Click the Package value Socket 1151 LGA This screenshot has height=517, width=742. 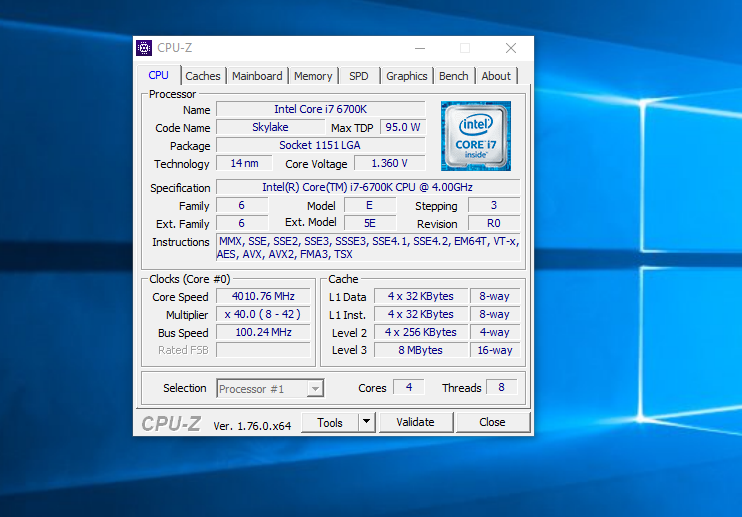pyautogui.click(x=320, y=145)
